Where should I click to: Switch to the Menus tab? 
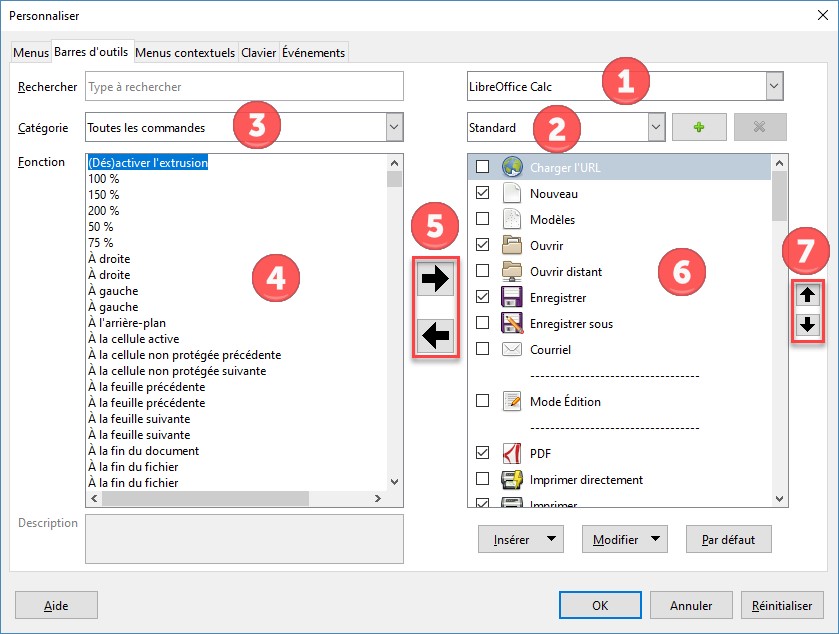point(30,53)
